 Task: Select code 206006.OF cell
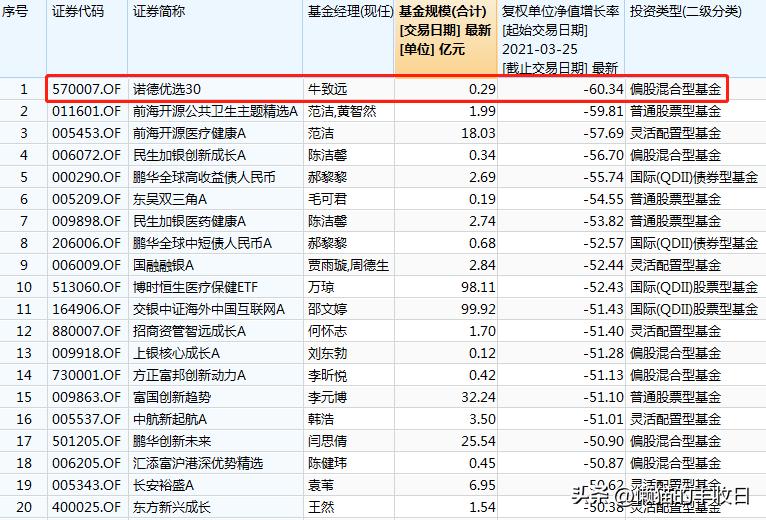click(x=86, y=243)
